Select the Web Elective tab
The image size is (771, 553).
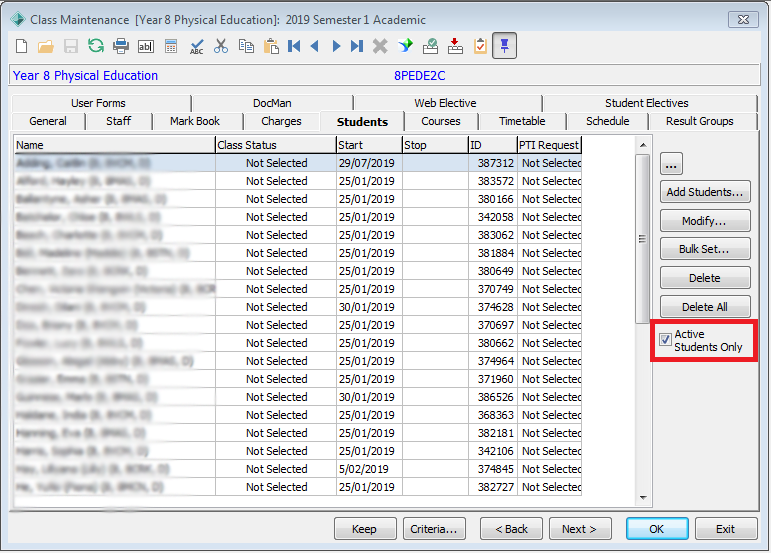pyautogui.click(x=445, y=103)
